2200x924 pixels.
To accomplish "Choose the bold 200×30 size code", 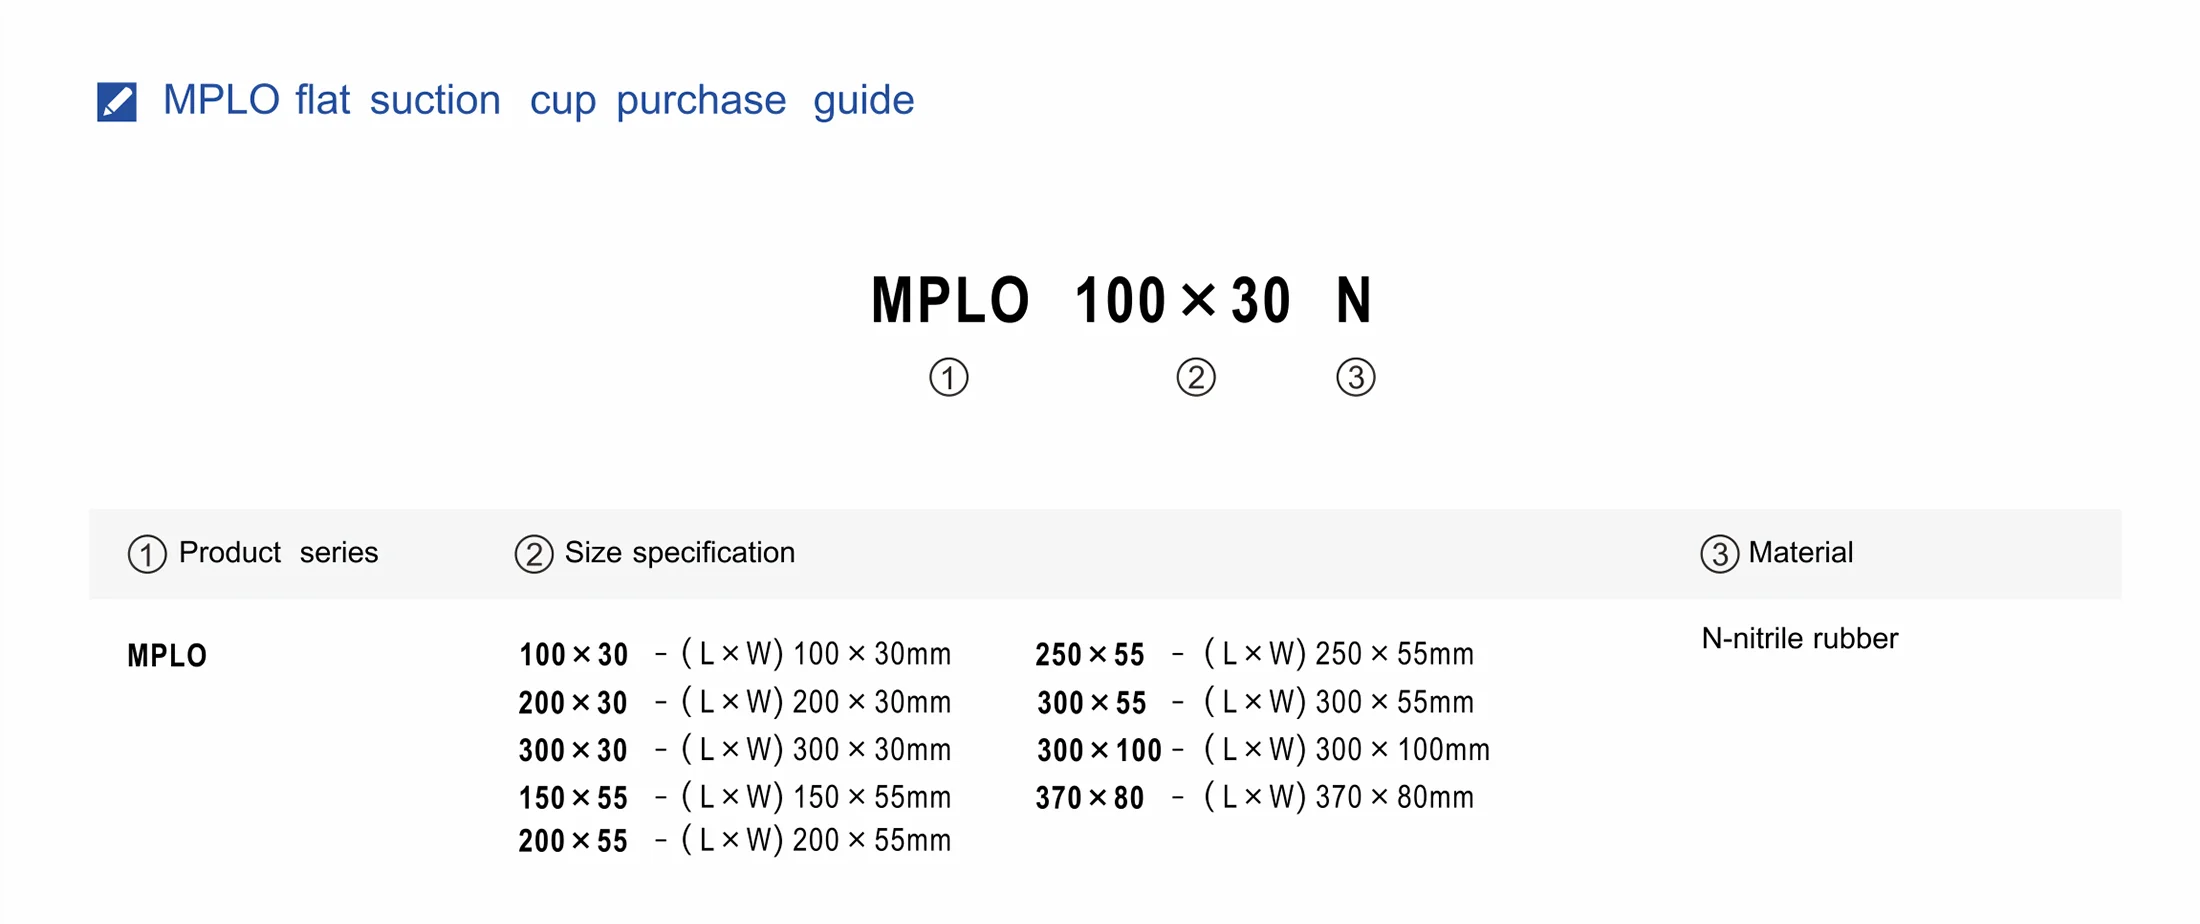I will [573, 702].
